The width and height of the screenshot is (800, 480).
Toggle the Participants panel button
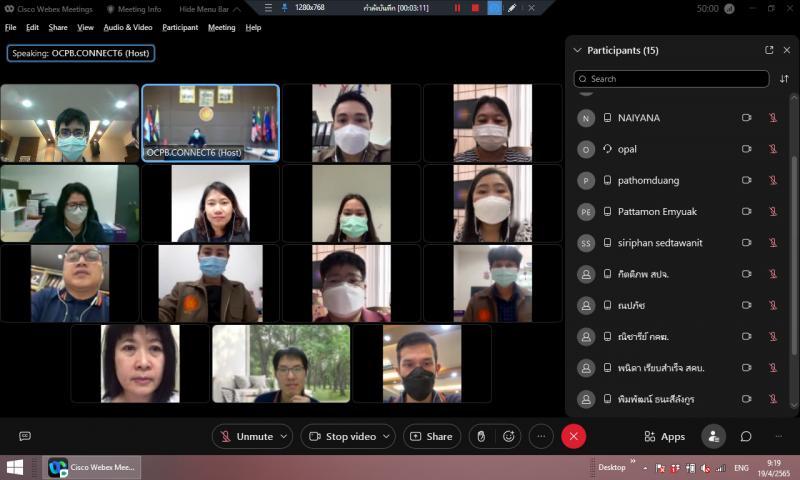tap(714, 436)
